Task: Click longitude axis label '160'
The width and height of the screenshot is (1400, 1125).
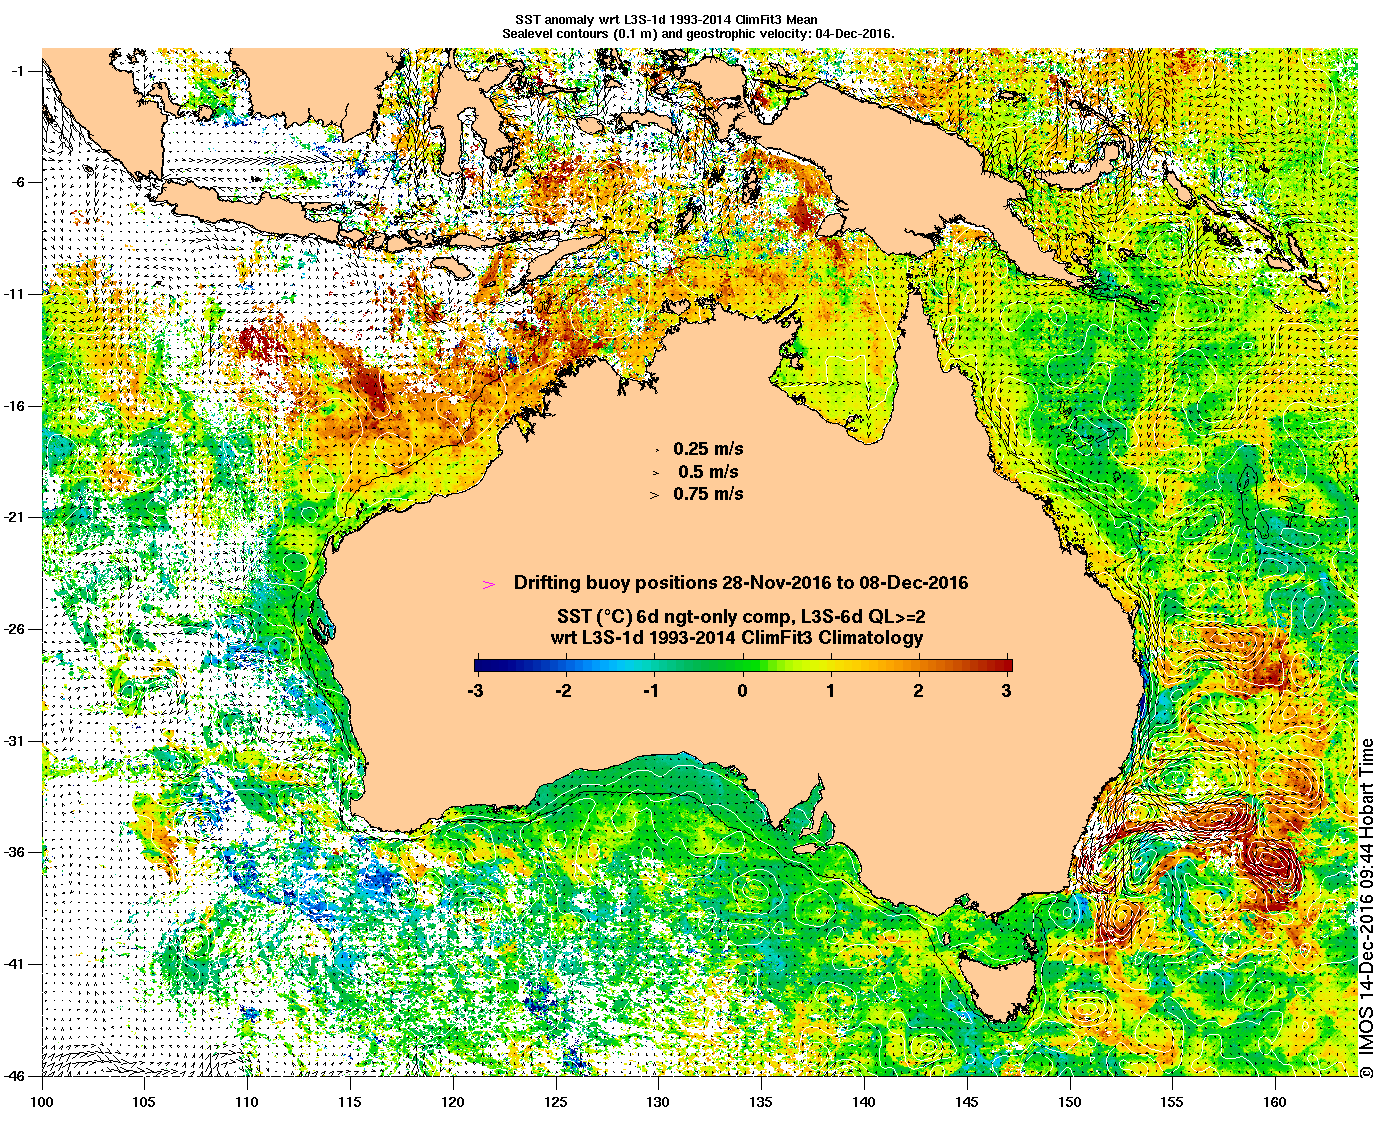Action: pos(1275,1102)
